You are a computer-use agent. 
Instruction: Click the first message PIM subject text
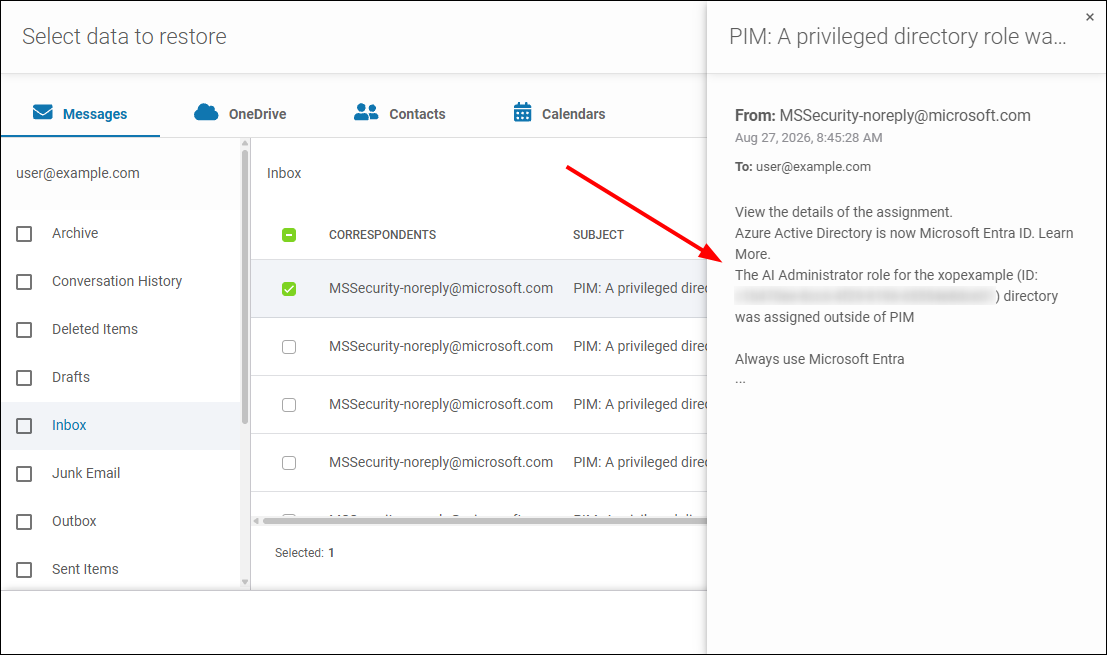click(640, 288)
